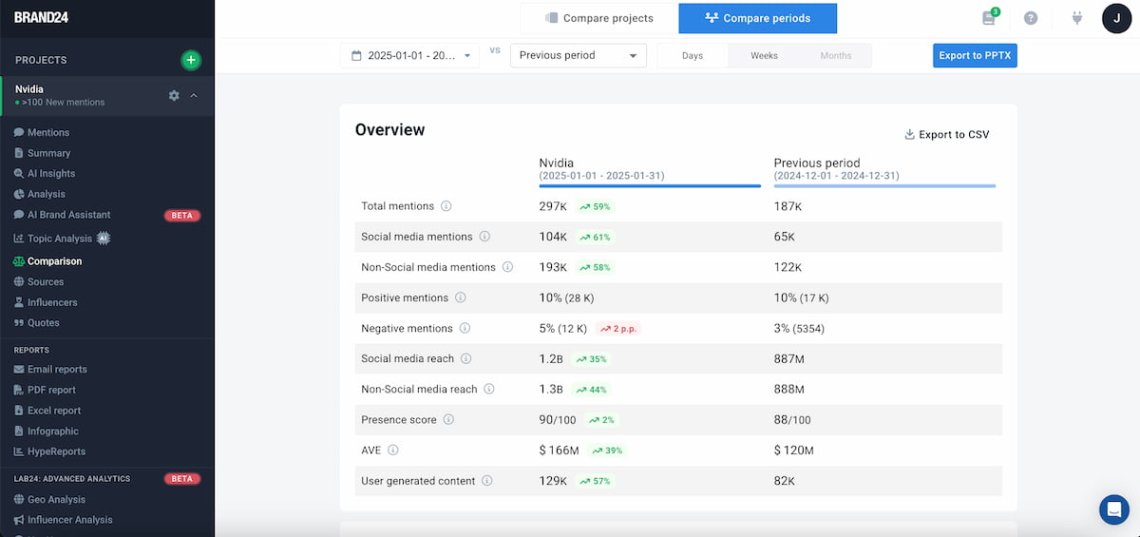Open Topic Analysis
Screen dimensions: 1140x537
point(62,238)
